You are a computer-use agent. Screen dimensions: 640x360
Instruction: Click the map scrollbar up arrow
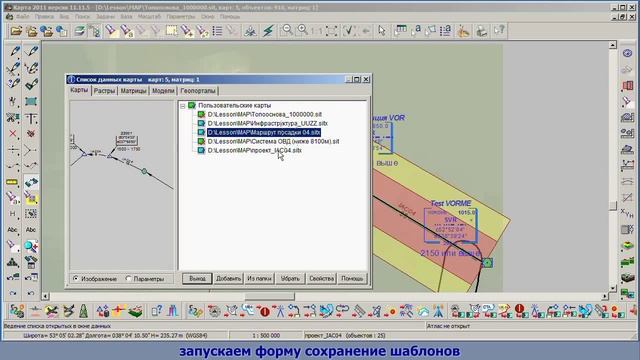pyautogui.click(x=613, y=45)
